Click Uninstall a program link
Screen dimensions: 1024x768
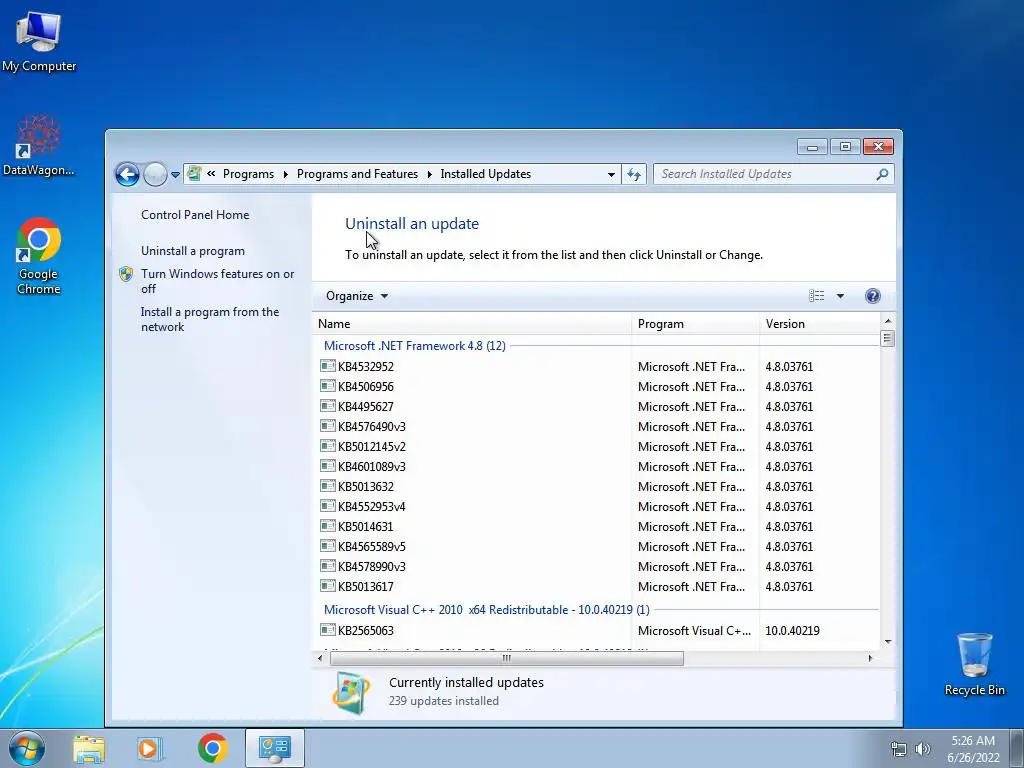[193, 251]
